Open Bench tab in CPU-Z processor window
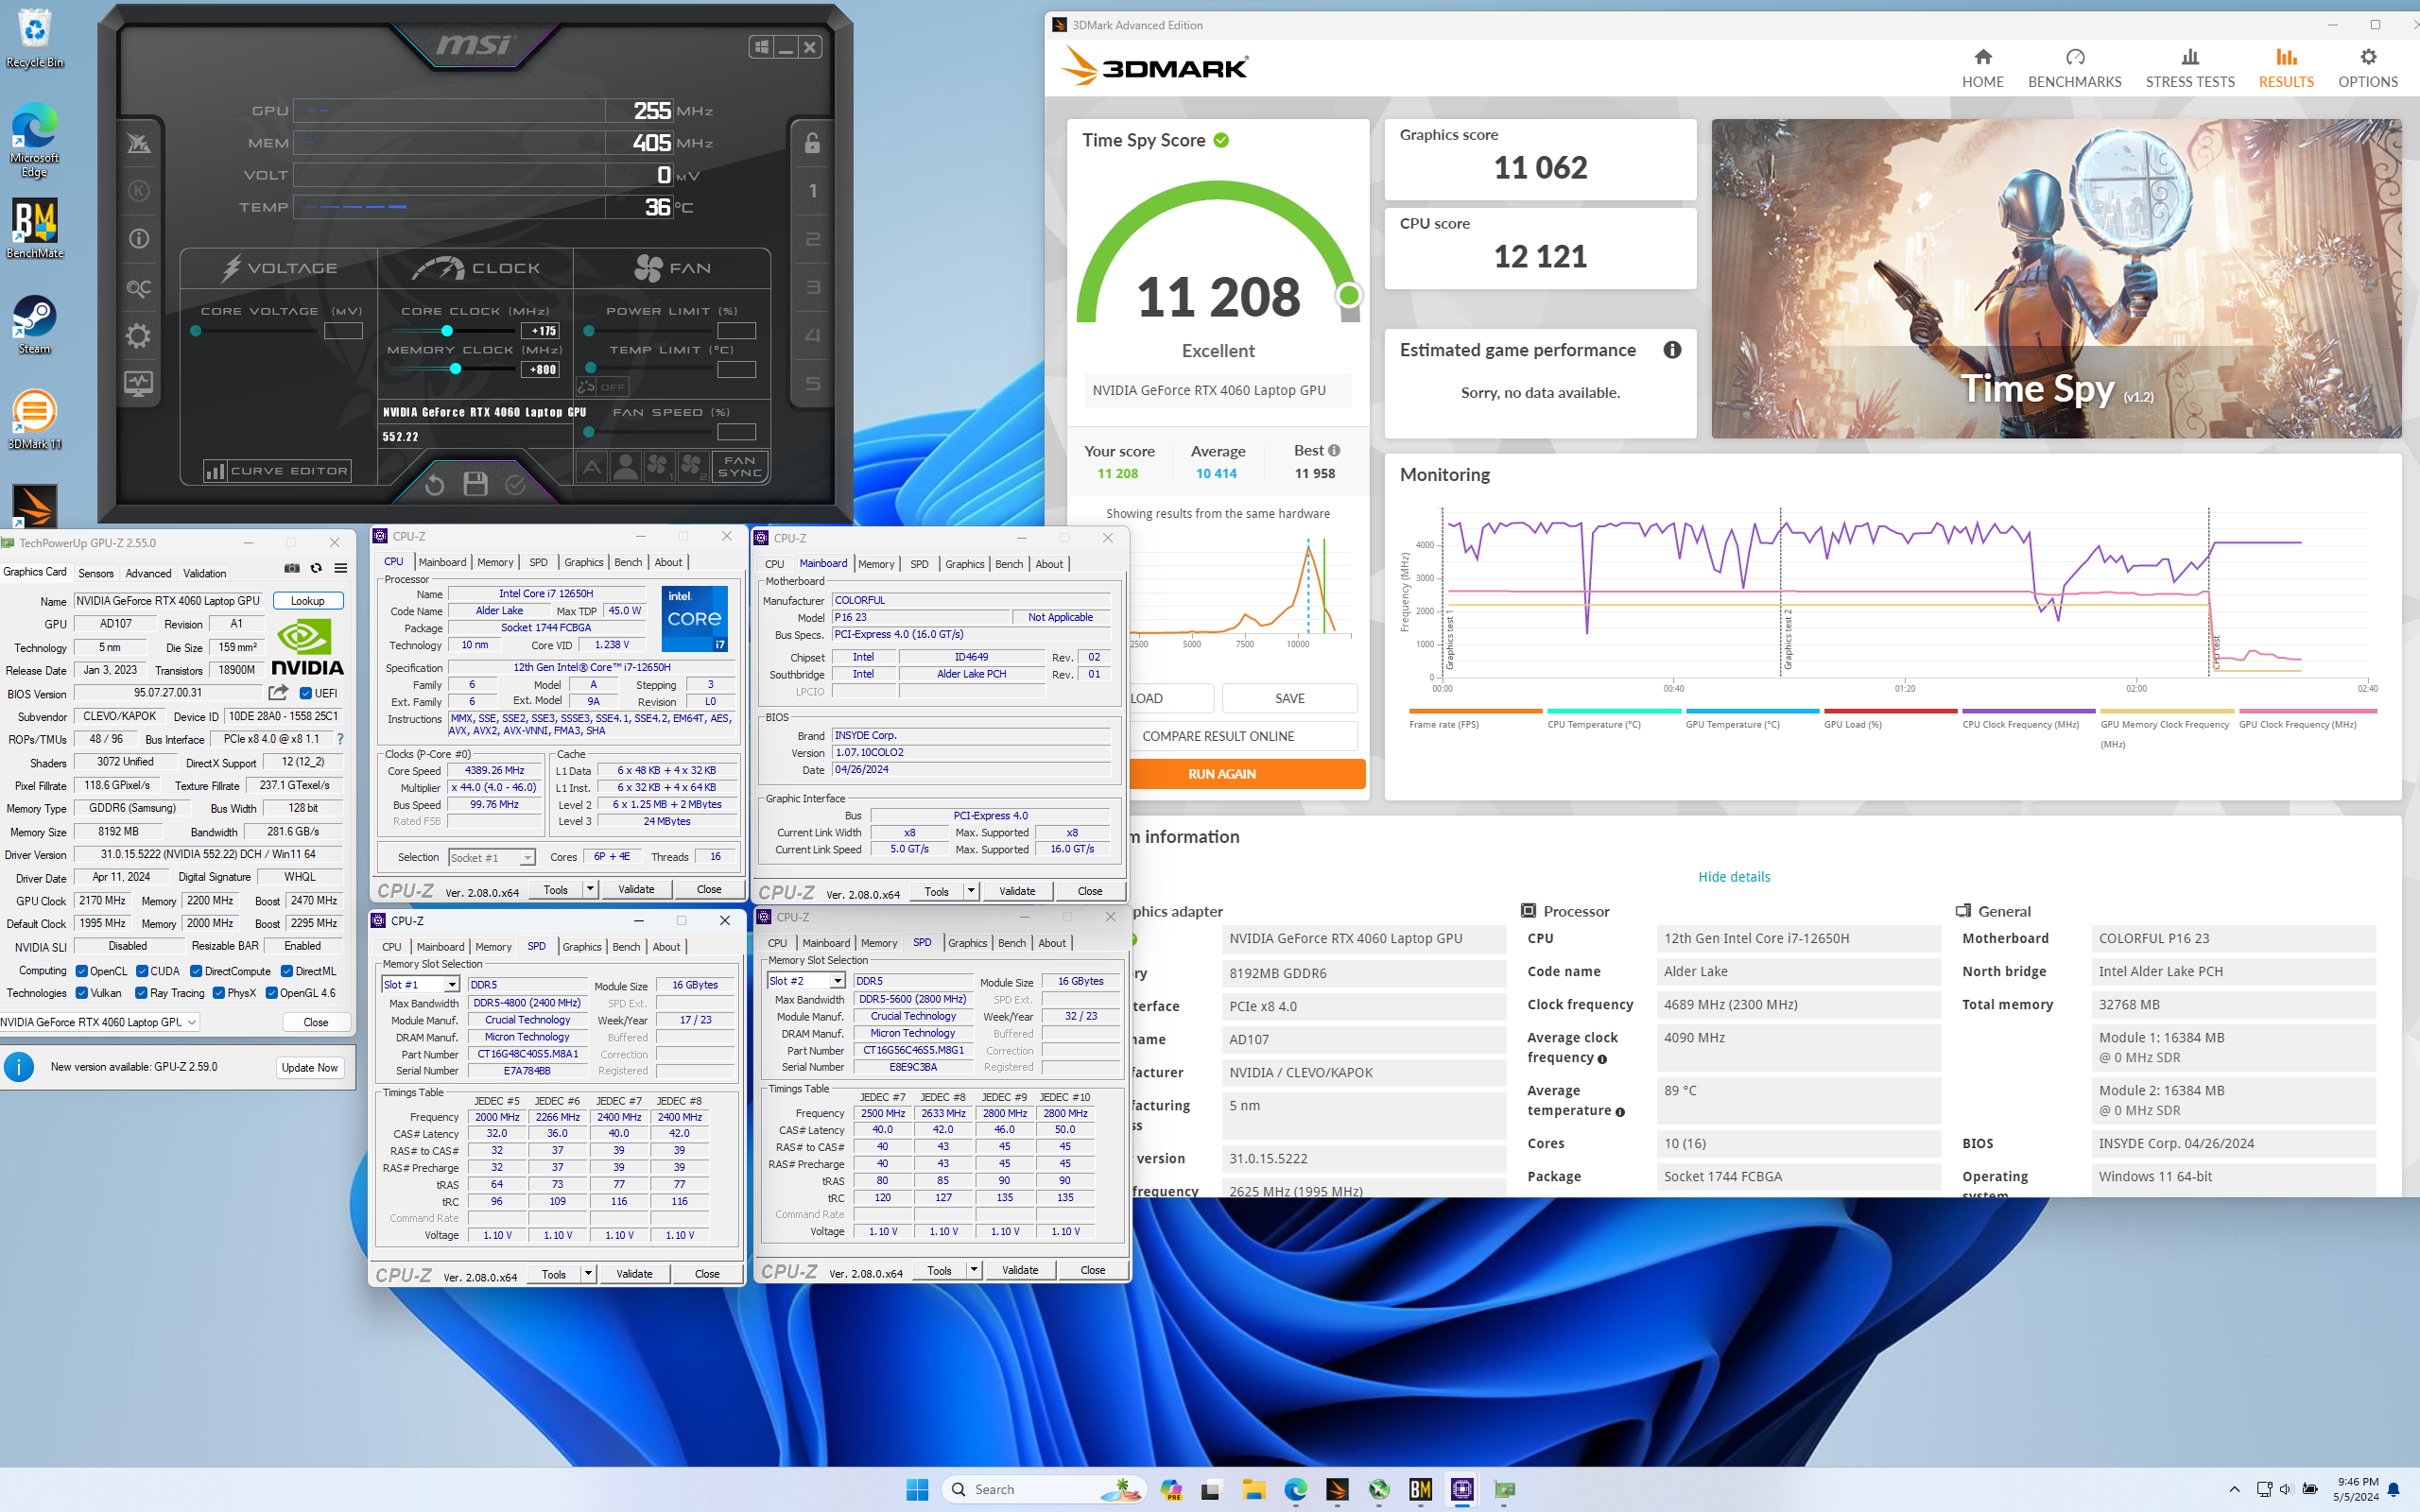The height and width of the screenshot is (1512, 2420). click(x=628, y=562)
